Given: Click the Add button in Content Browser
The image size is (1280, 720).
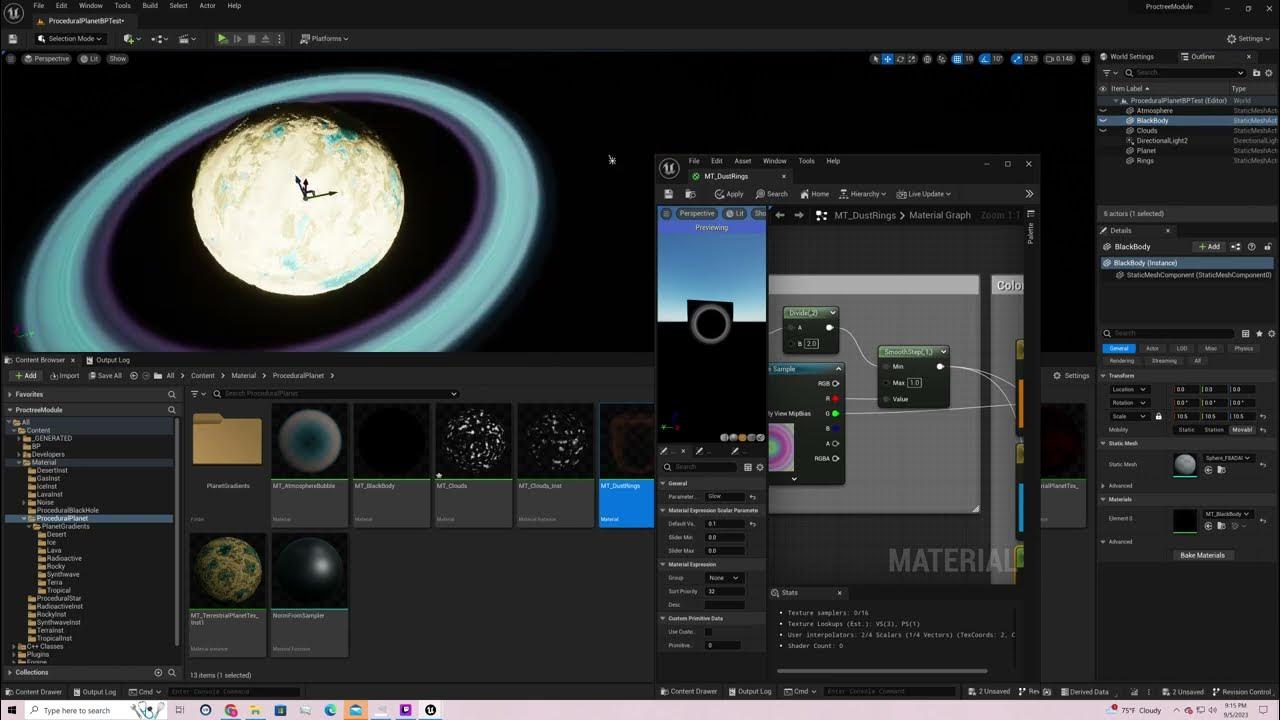Looking at the screenshot, I should 25,376.
